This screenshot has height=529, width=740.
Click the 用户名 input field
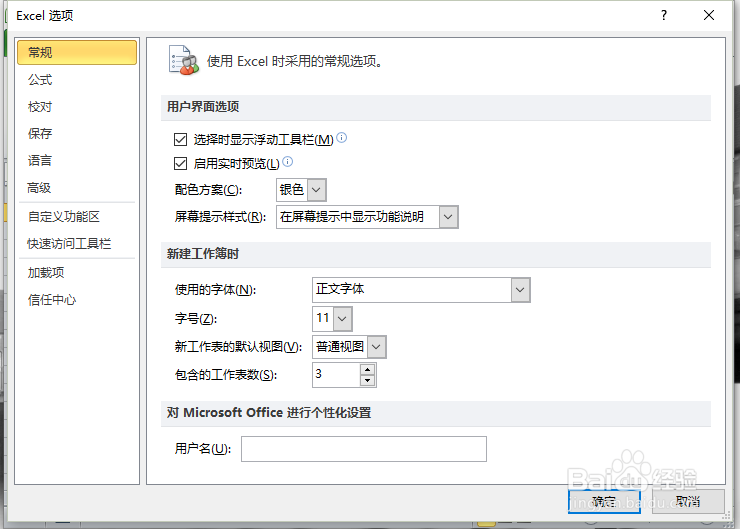363,449
